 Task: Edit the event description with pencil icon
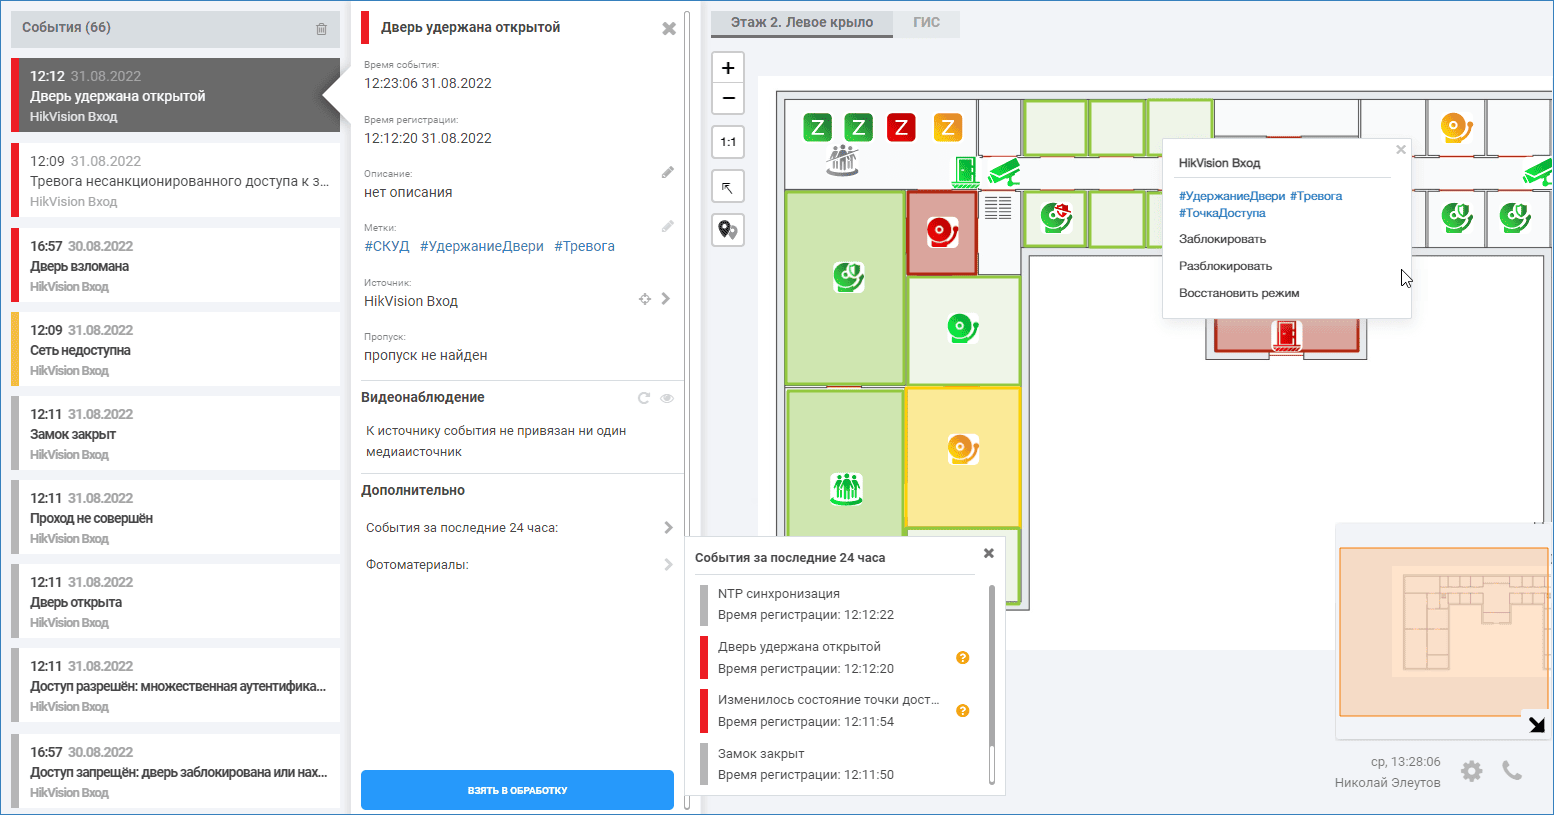point(668,173)
